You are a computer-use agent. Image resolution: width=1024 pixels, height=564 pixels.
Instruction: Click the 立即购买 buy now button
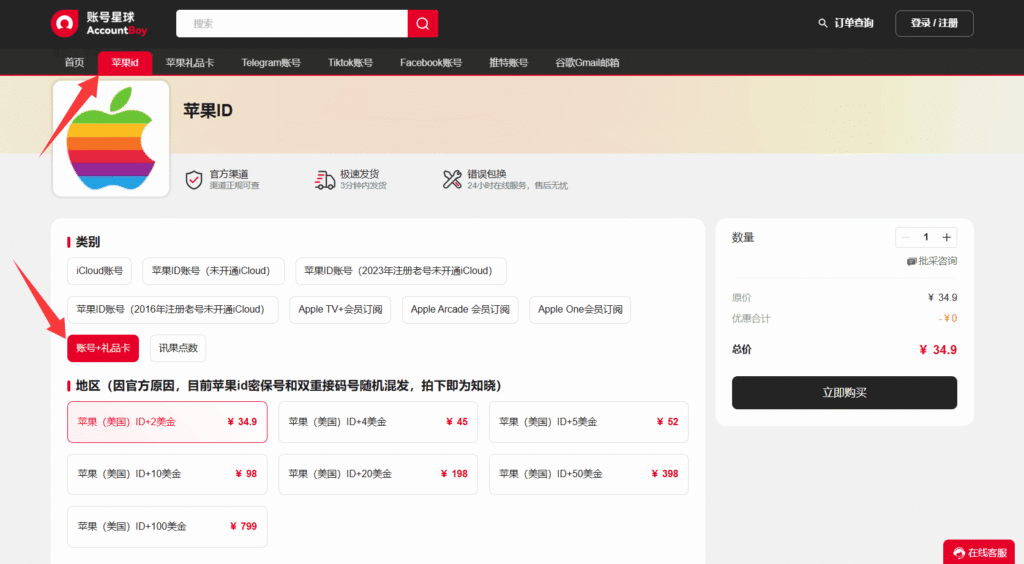pyautogui.click(x=844, y=392)
